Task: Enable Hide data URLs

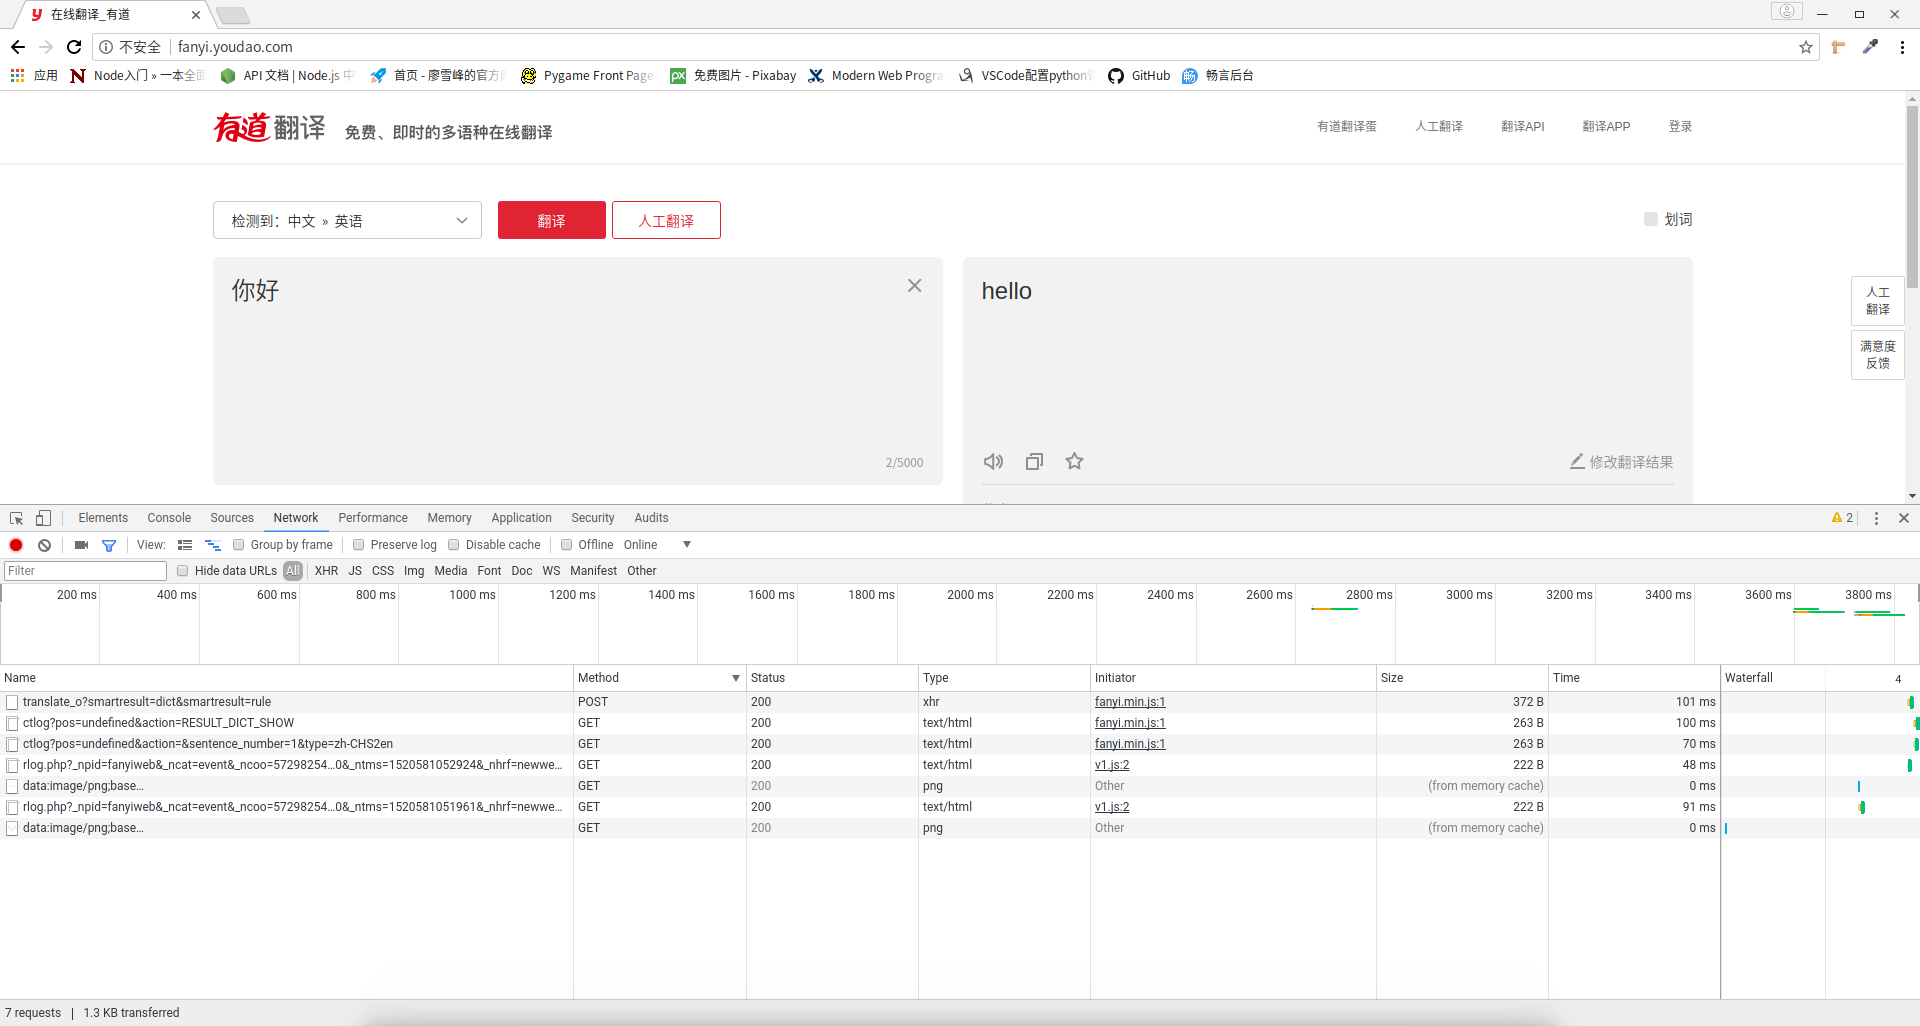Action: pyautogui.click(x=182, y=571)
